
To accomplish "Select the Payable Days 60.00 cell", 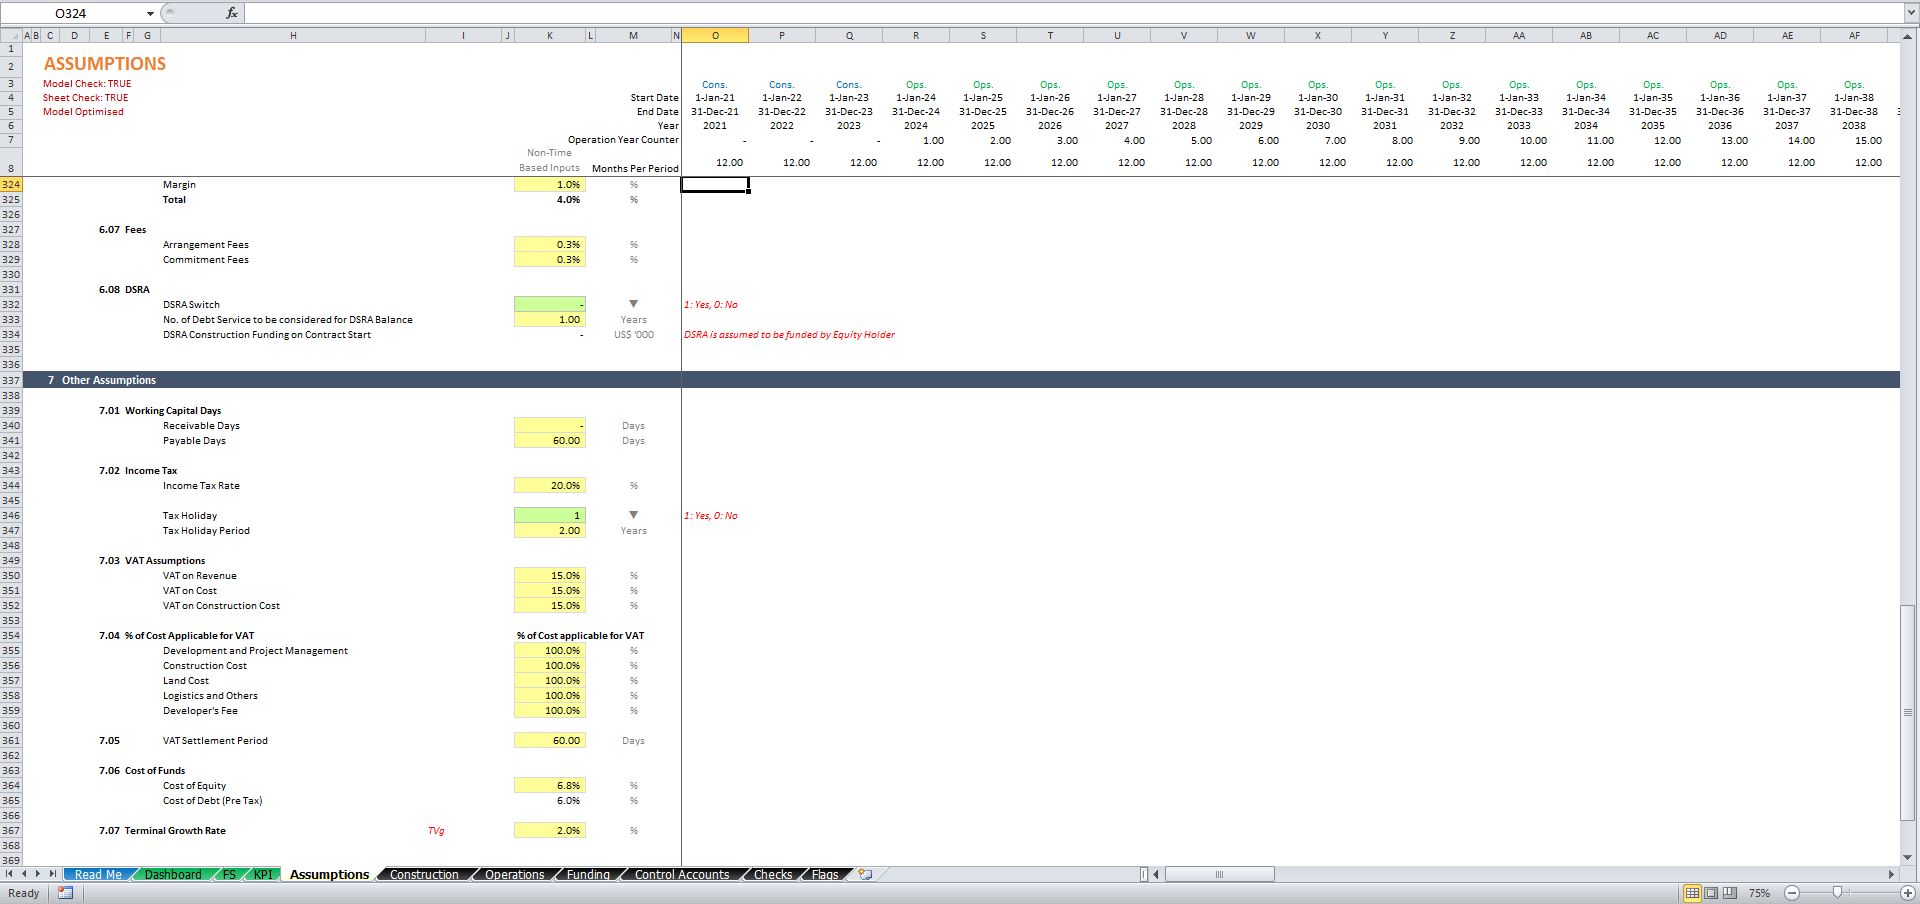I will pos(549,440).
